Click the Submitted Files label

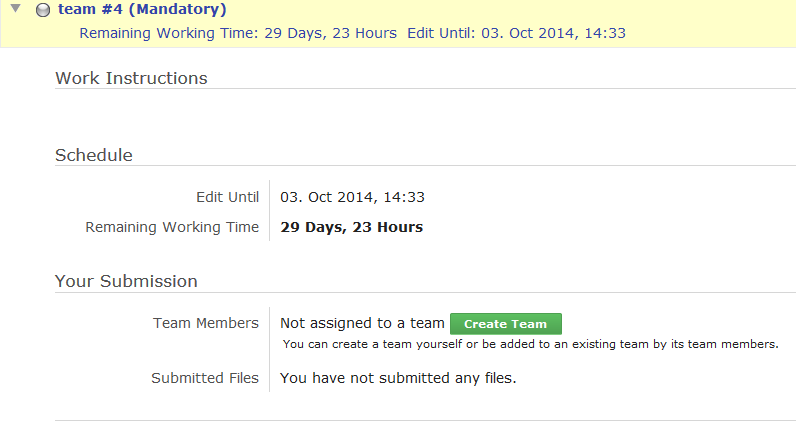click(205, 378)
